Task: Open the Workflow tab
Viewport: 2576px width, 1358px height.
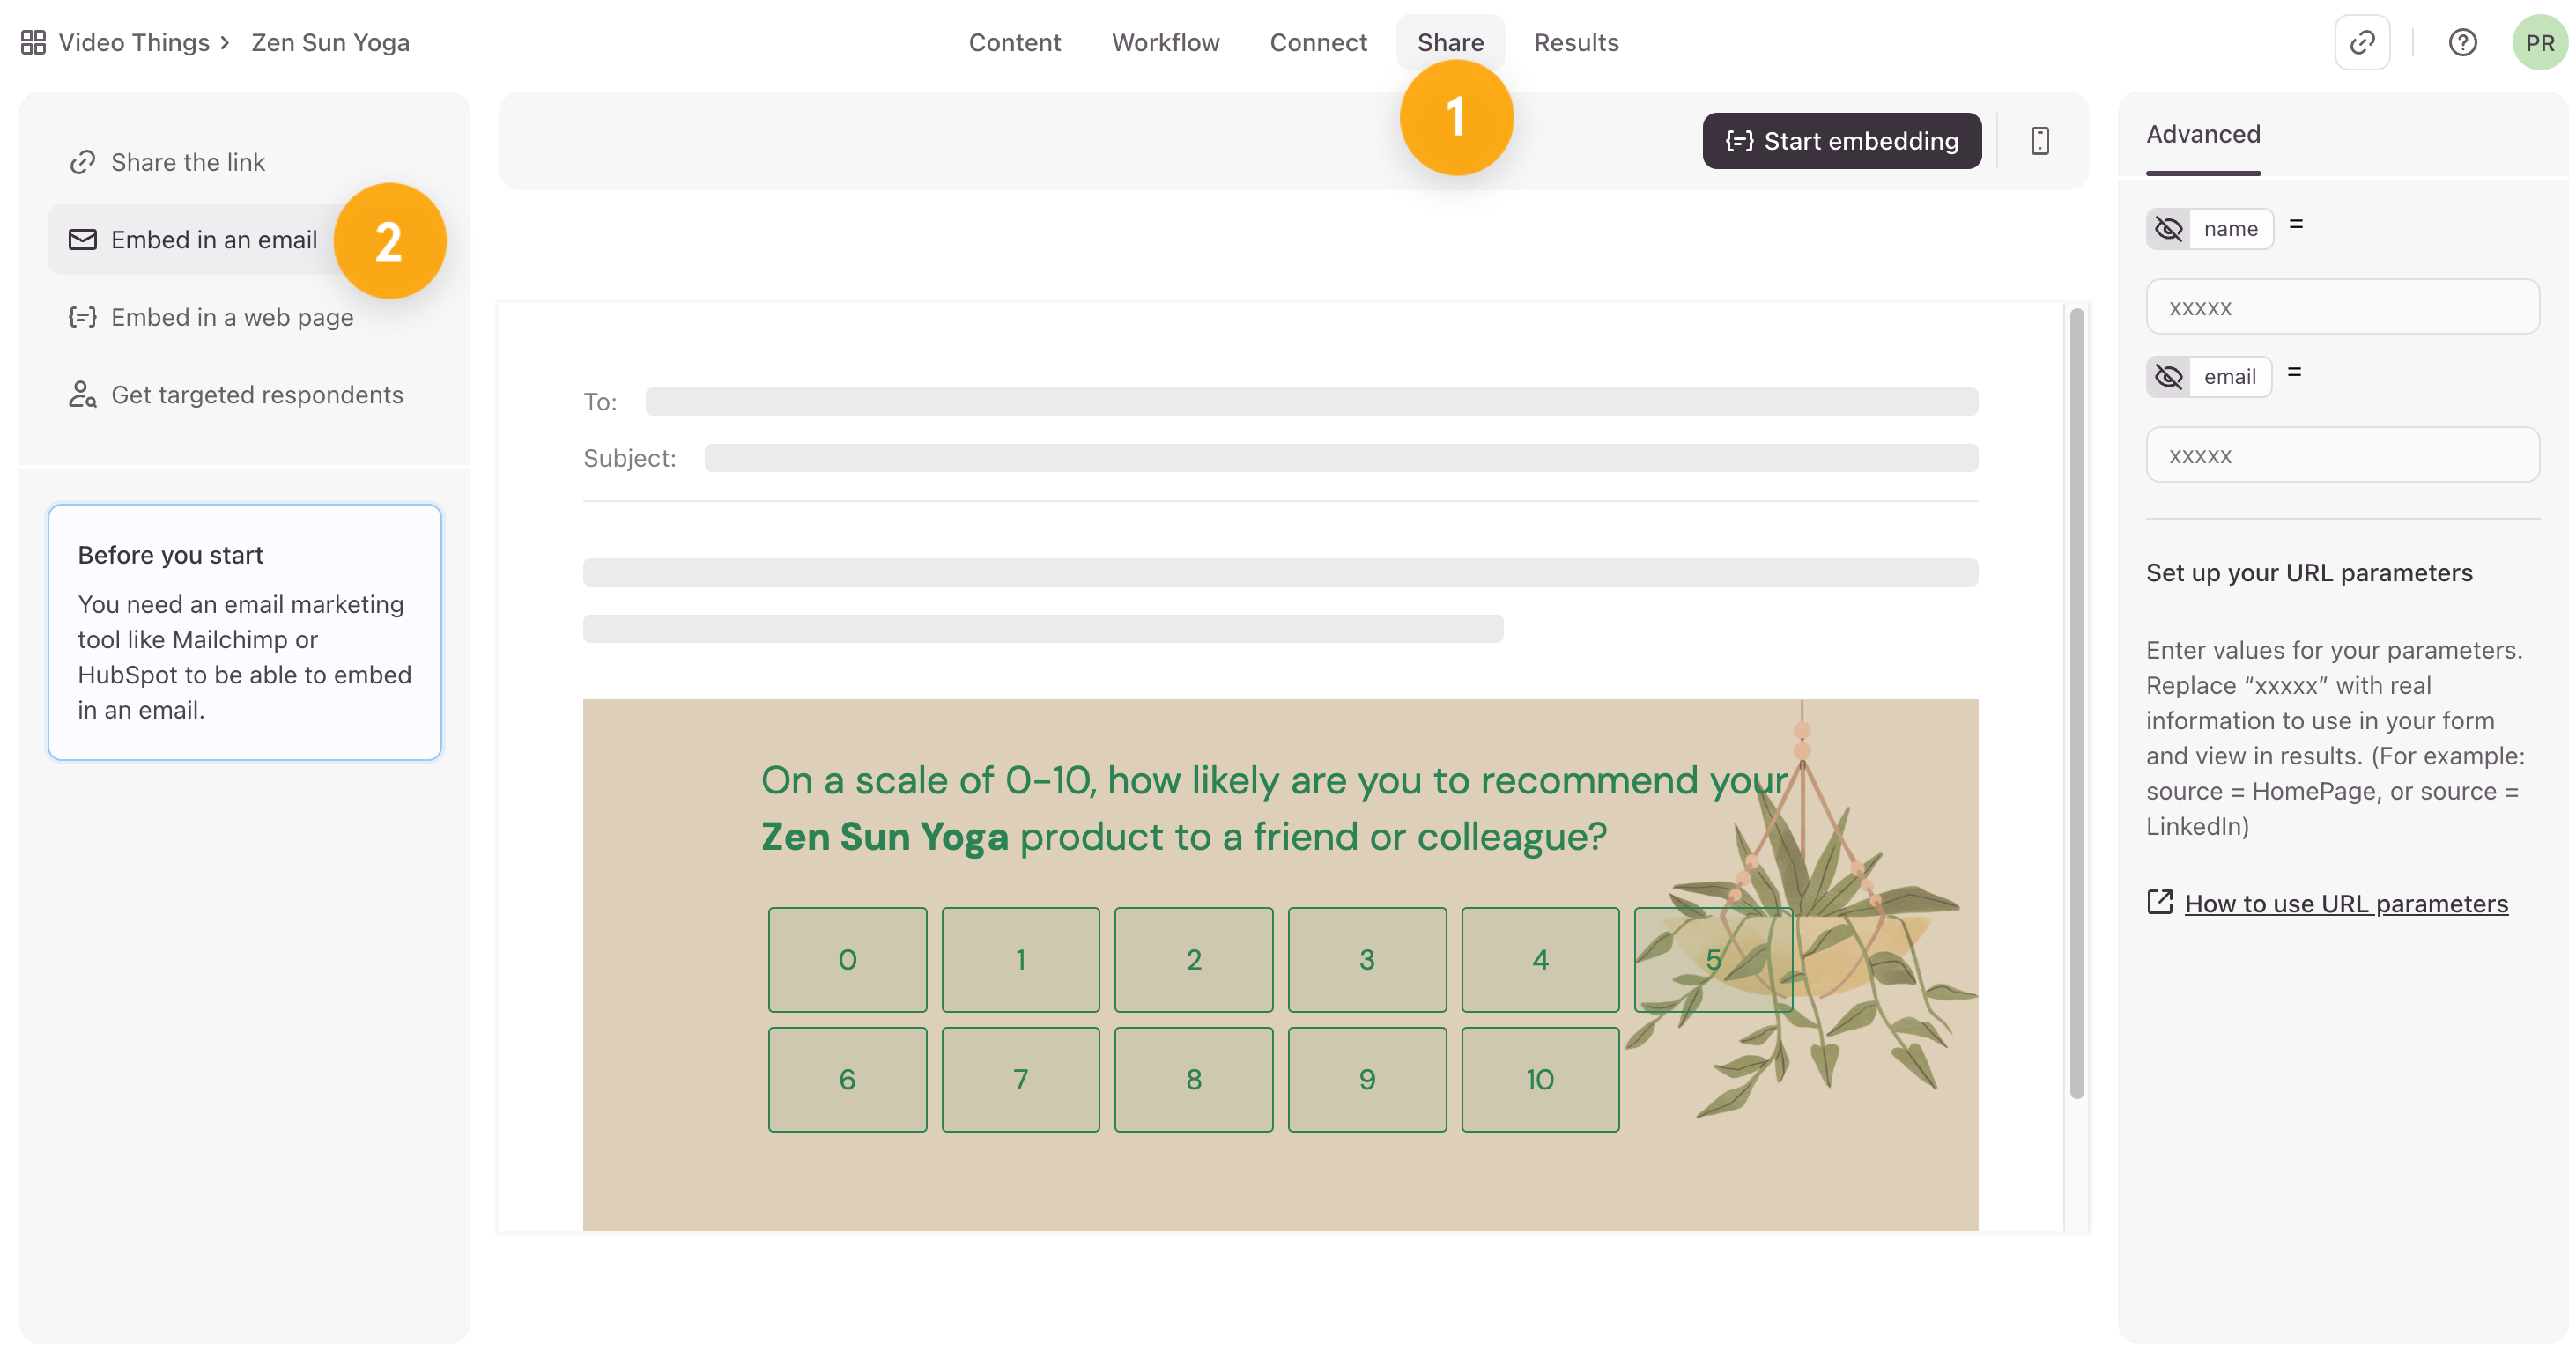Action: 1165,42
